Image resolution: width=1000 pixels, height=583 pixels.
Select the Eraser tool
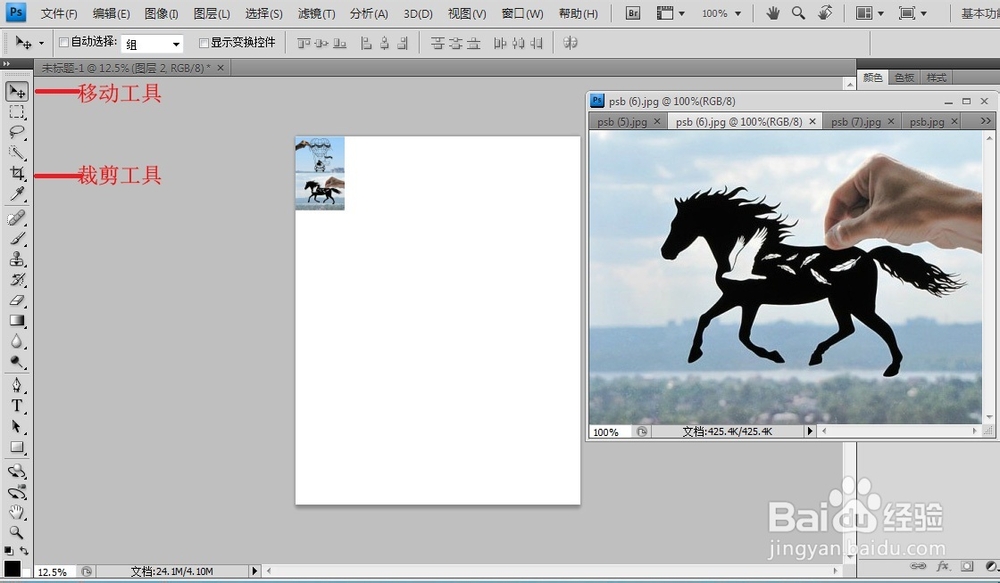(x=17, y=300)
